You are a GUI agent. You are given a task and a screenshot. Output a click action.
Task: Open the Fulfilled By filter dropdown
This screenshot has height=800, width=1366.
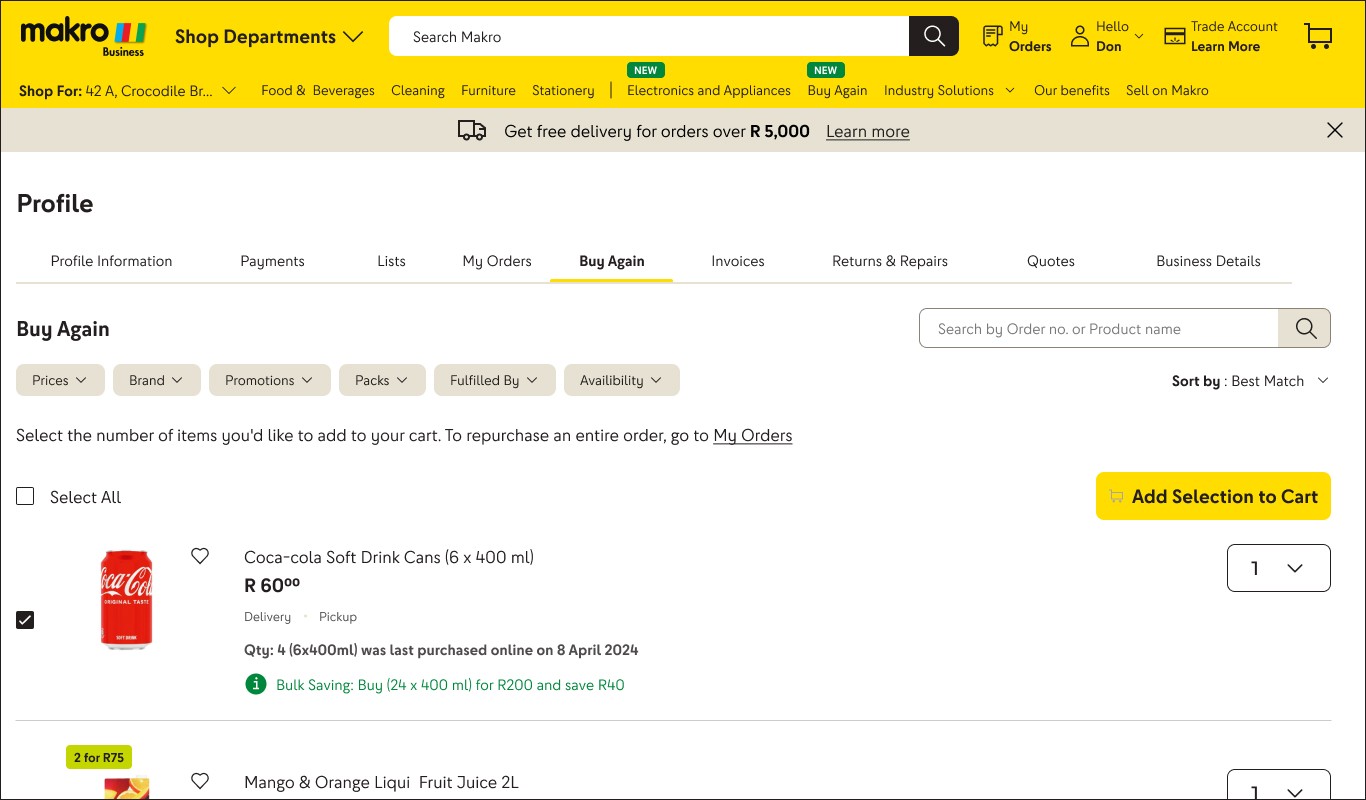pos(495,380)
